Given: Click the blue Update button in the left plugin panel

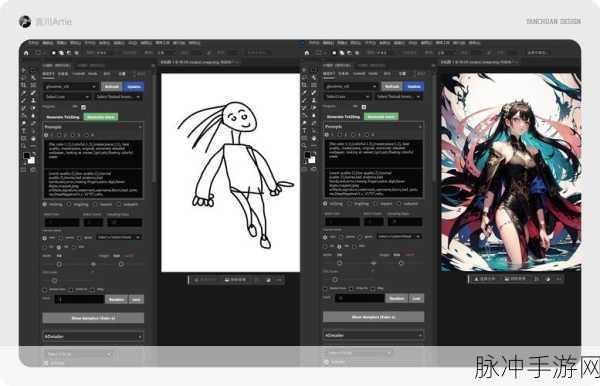Looking at the screenshot, I should pyautogui.click(x=134, y=87).
